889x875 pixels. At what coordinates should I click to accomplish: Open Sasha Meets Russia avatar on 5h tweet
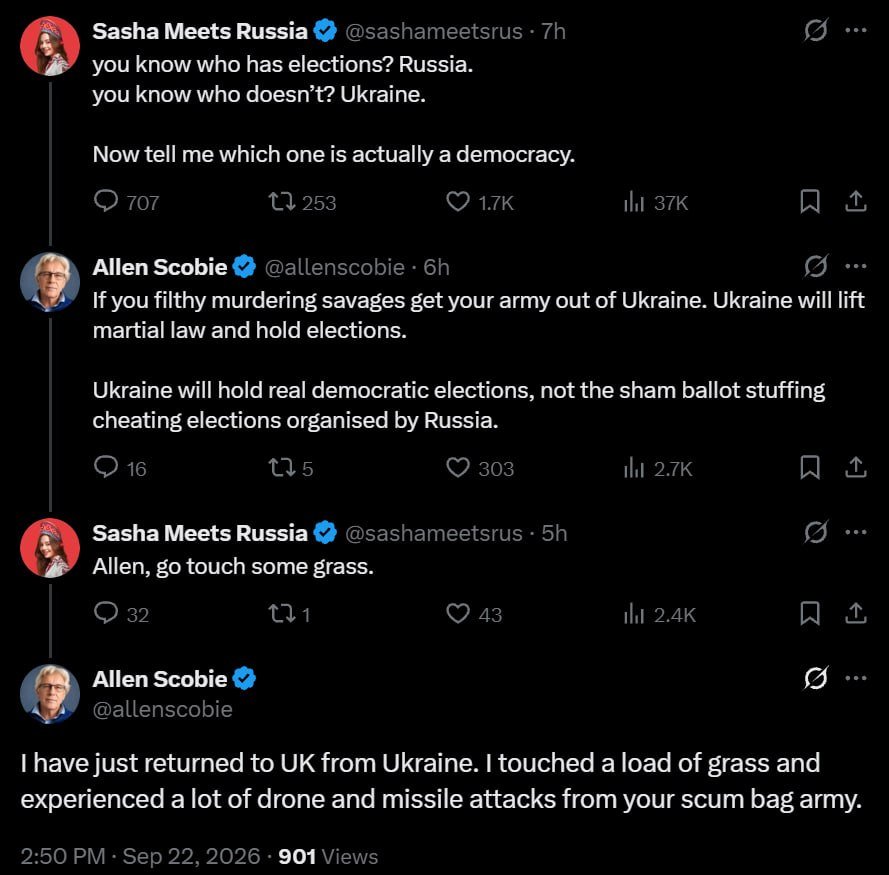(50, 548)
